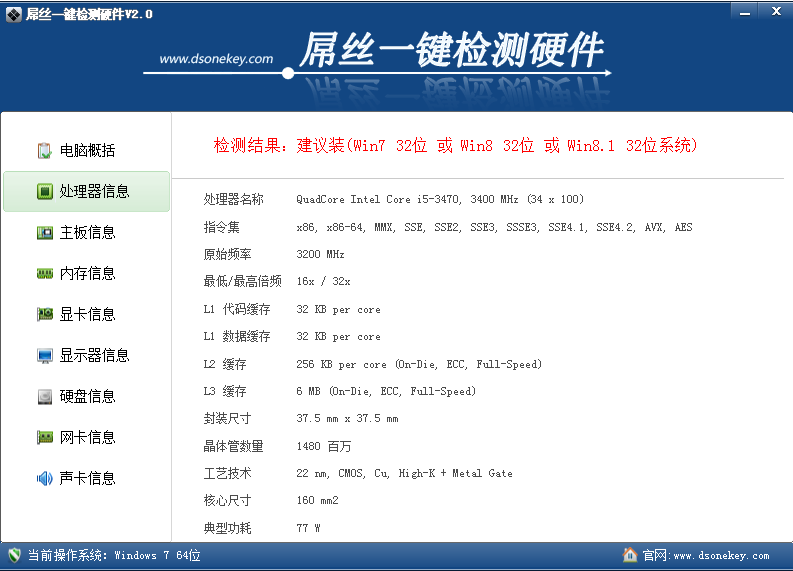The width and height of the screenshot is (793, 571).
Task: Click the 声卡信息 speaker icon
Action: pos(45,479)
